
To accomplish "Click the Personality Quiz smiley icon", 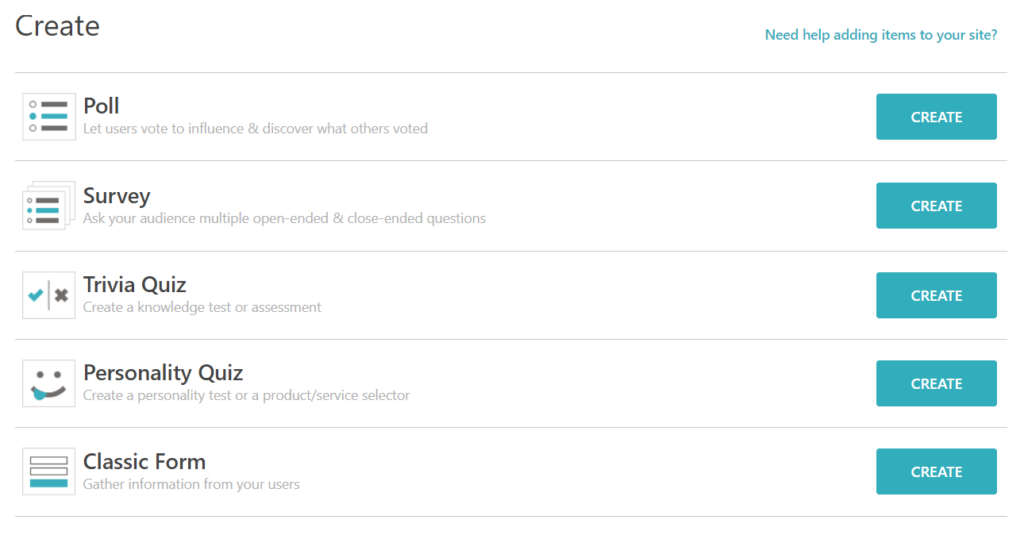I will tap(49, 383).
